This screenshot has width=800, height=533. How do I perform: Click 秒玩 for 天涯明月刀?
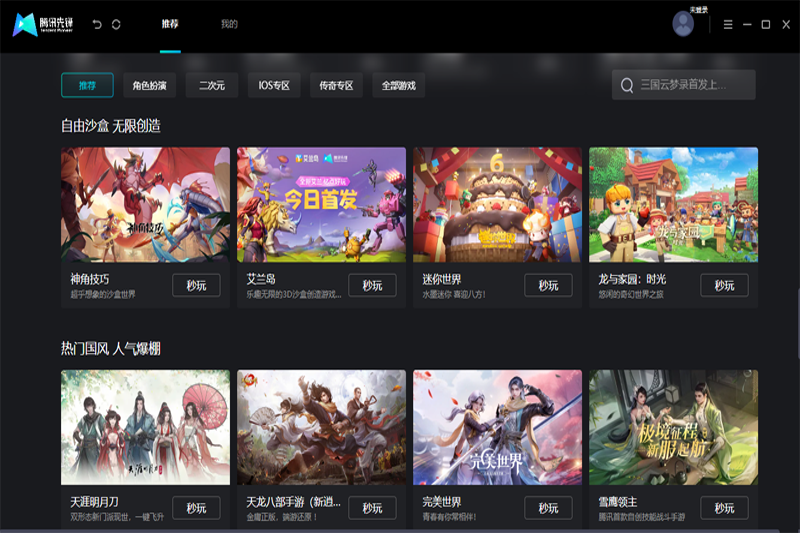(196, 508)
